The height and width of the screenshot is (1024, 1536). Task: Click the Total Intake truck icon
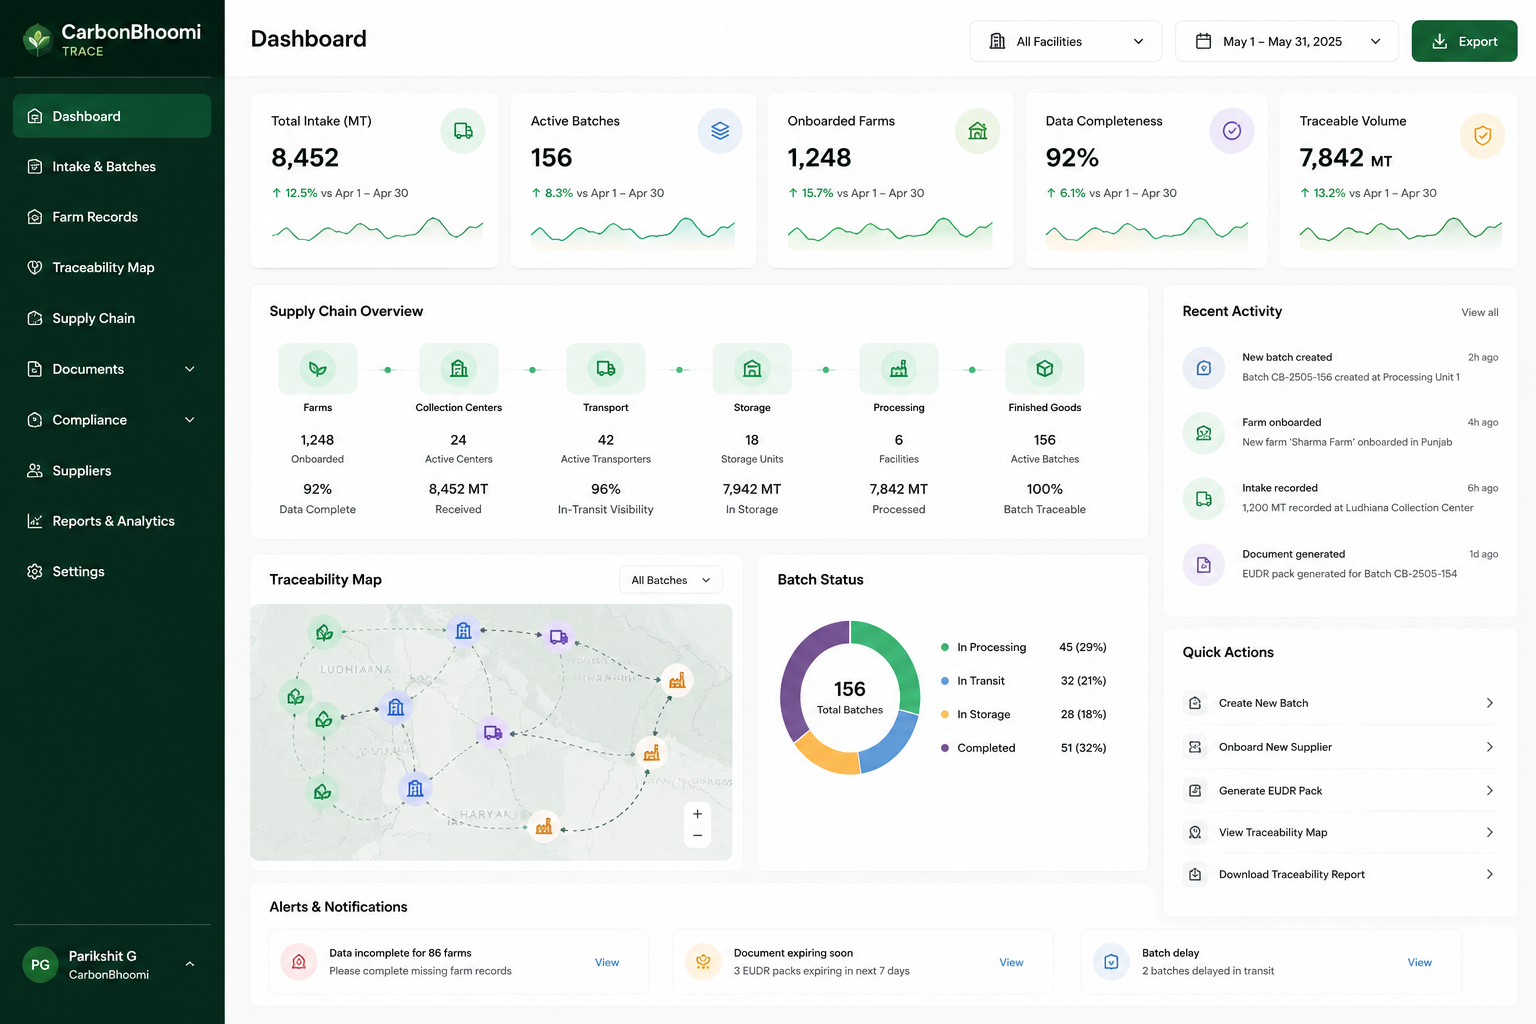463,131
